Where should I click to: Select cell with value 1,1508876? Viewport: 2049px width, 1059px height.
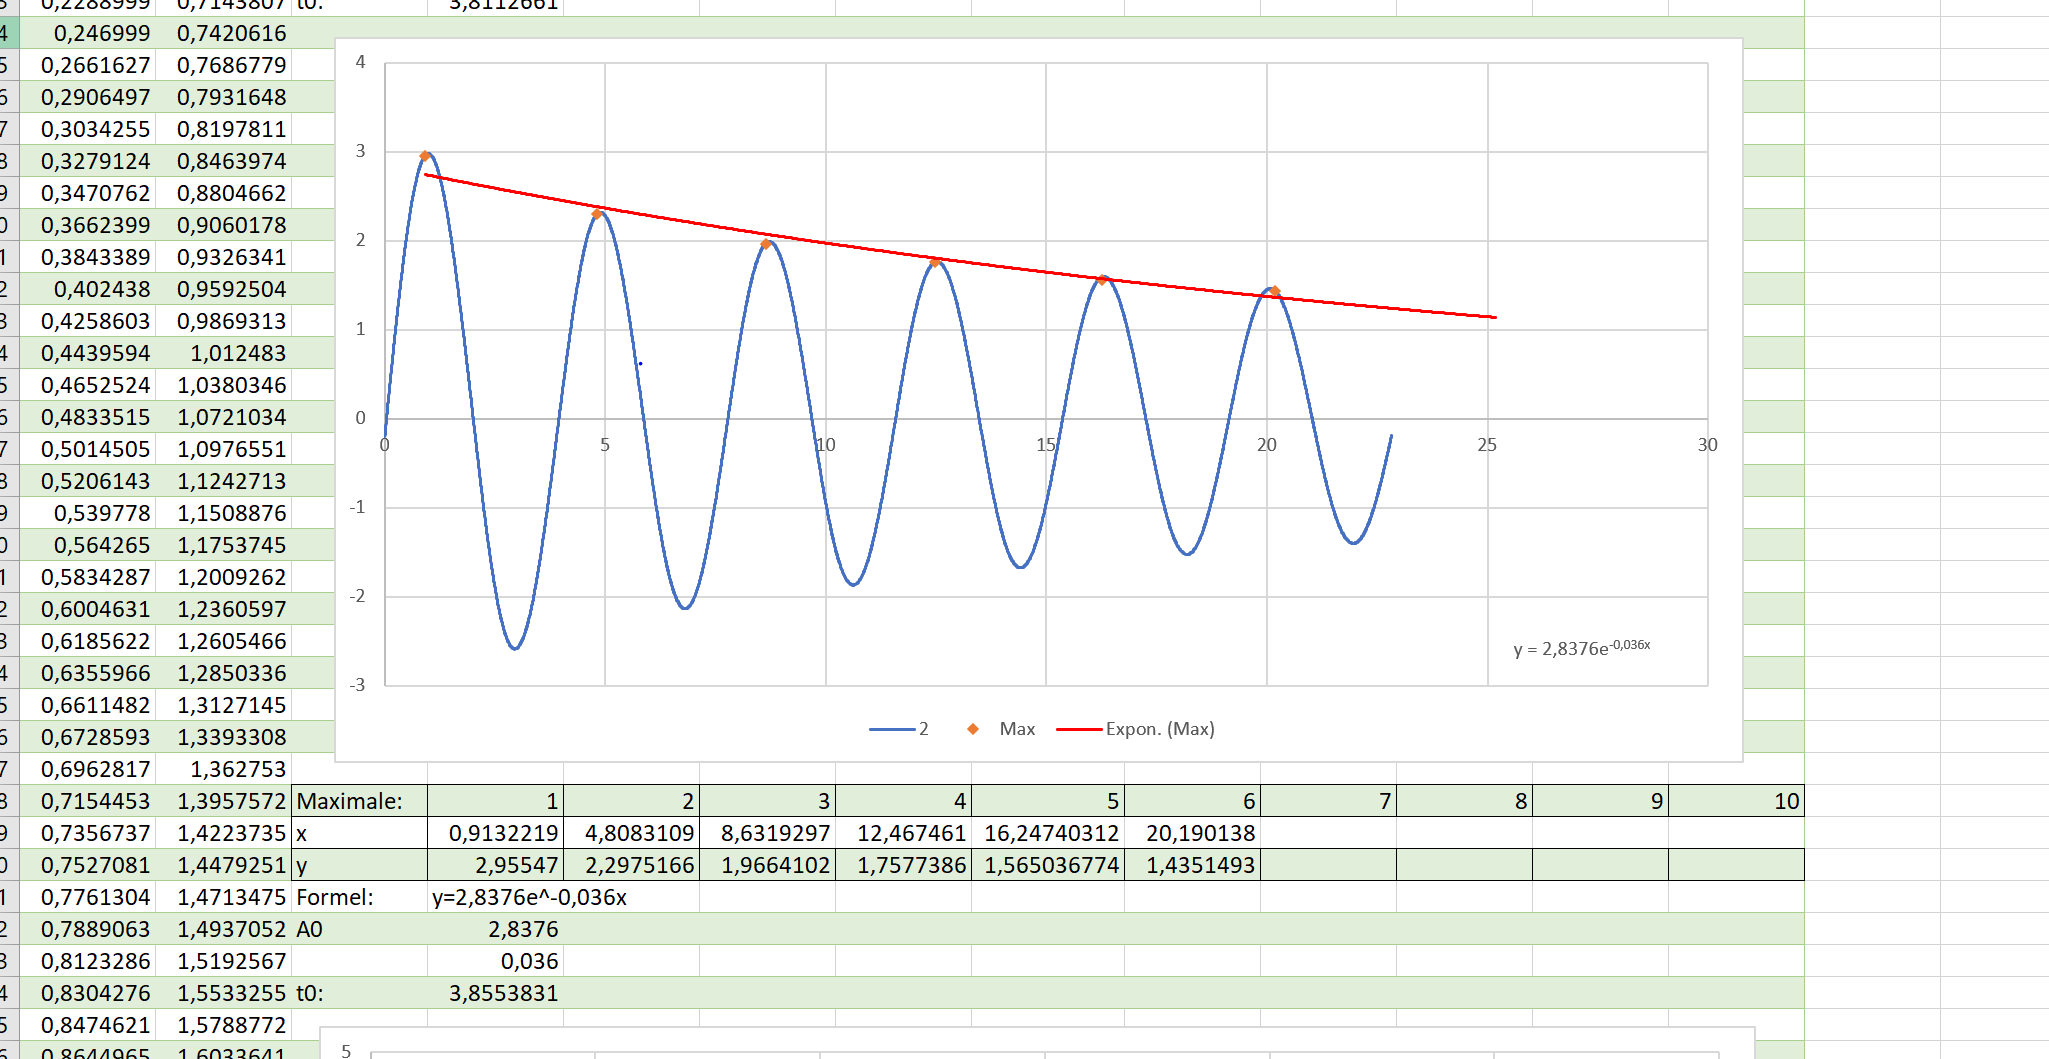coord(223,513)
